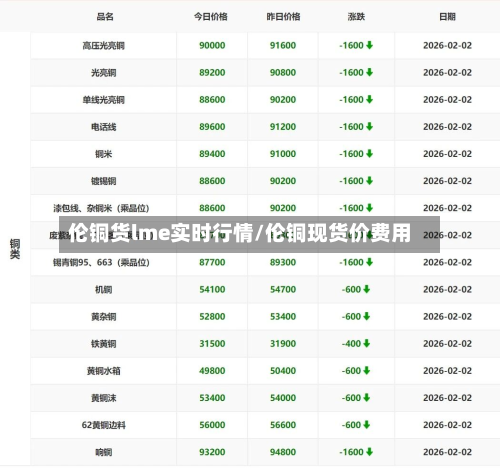
Task: Select the 电话线 product name
Action: (x=104, y=127)
